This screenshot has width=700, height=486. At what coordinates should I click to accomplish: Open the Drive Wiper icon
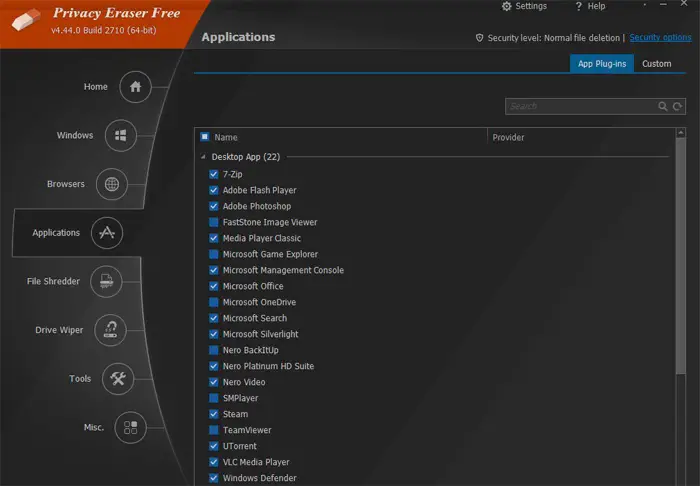(x=110, y=330)
